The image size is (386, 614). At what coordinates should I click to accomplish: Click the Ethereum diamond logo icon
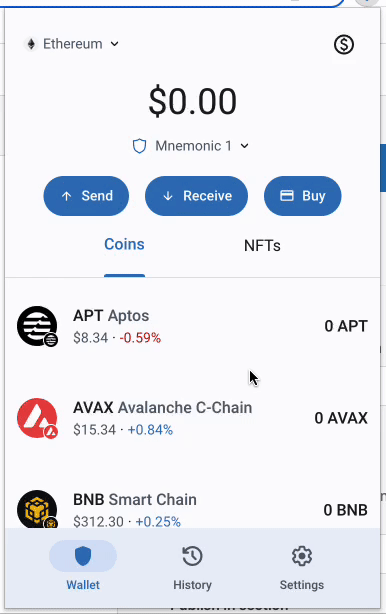click(31, 44)
